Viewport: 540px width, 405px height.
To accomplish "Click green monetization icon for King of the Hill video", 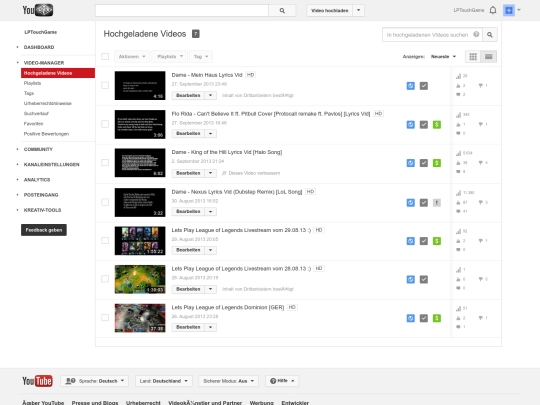I will 437,163.
